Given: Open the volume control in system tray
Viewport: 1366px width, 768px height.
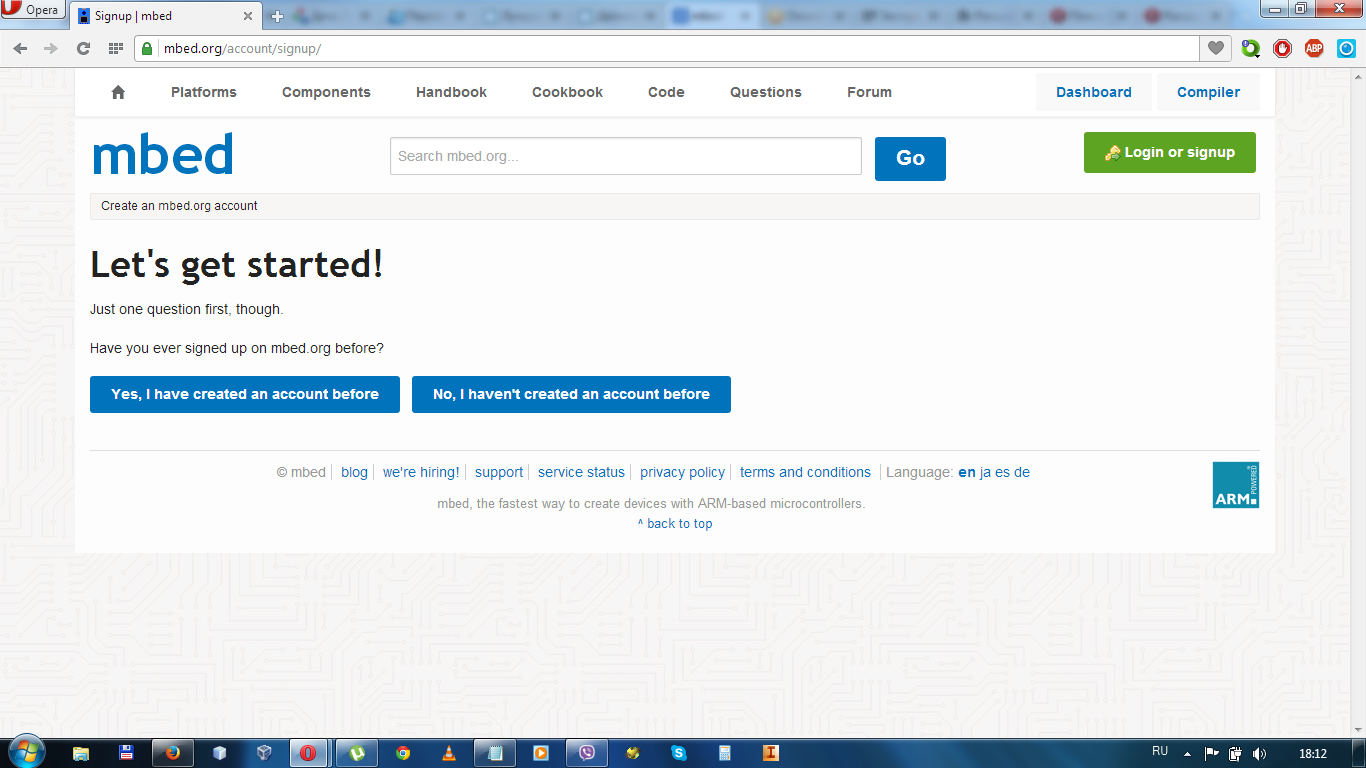Looking at the screenshot, I should [1259, 753].
